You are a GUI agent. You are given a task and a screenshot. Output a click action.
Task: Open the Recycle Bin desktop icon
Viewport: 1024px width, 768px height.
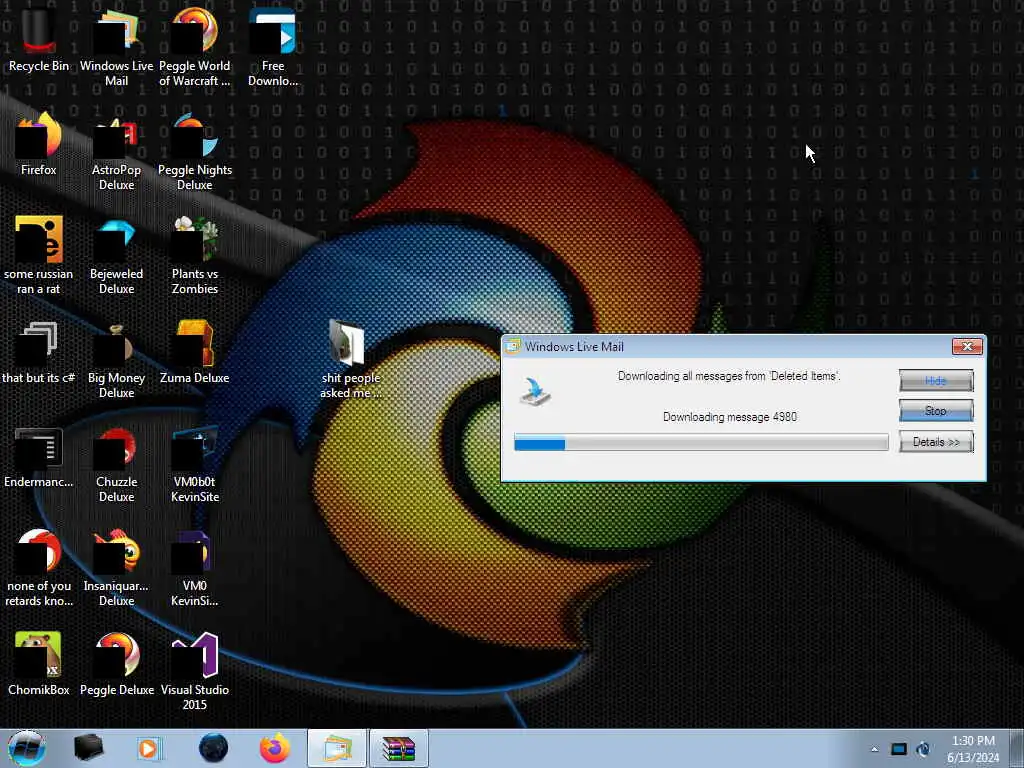pyautogui.click(x=39, y=40)
